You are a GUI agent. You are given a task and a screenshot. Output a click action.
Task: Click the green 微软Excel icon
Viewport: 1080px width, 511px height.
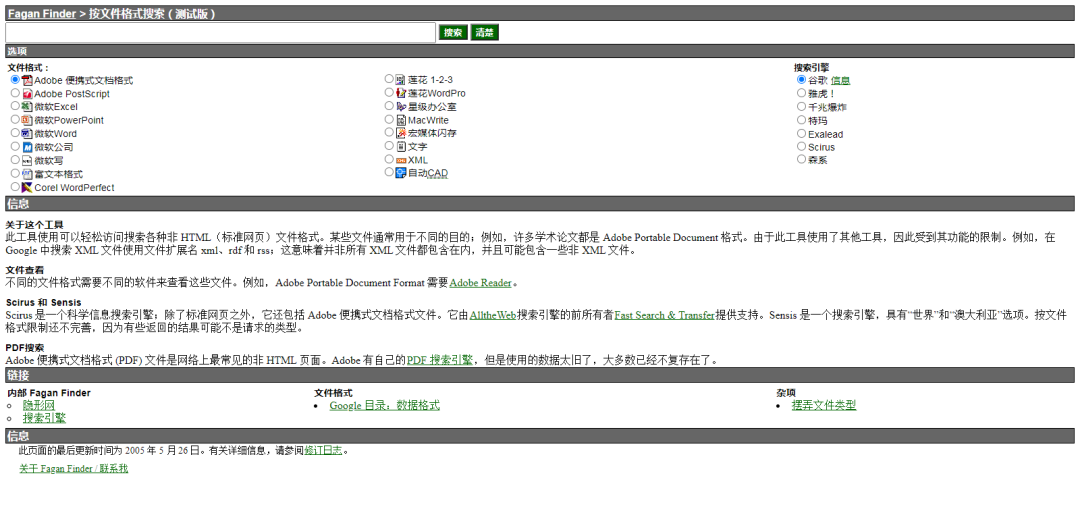pos(27,107)
